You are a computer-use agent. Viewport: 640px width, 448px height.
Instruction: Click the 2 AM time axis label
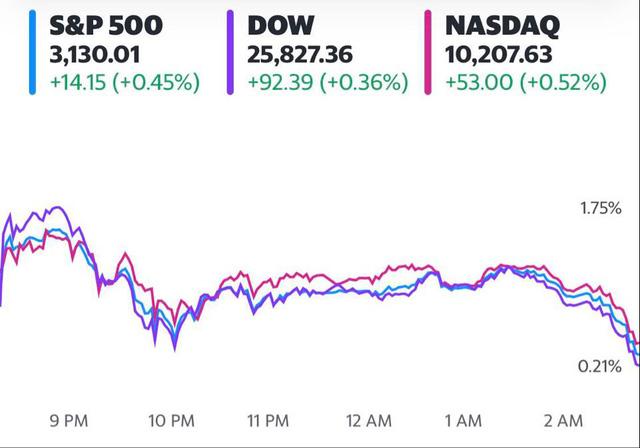pos(563,421)
